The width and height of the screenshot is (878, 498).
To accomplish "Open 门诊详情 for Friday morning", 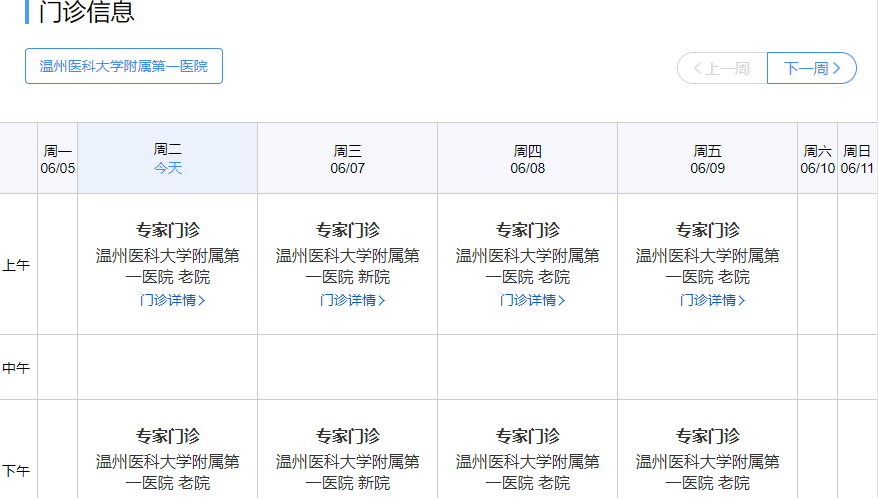I will tap(708, 300).
